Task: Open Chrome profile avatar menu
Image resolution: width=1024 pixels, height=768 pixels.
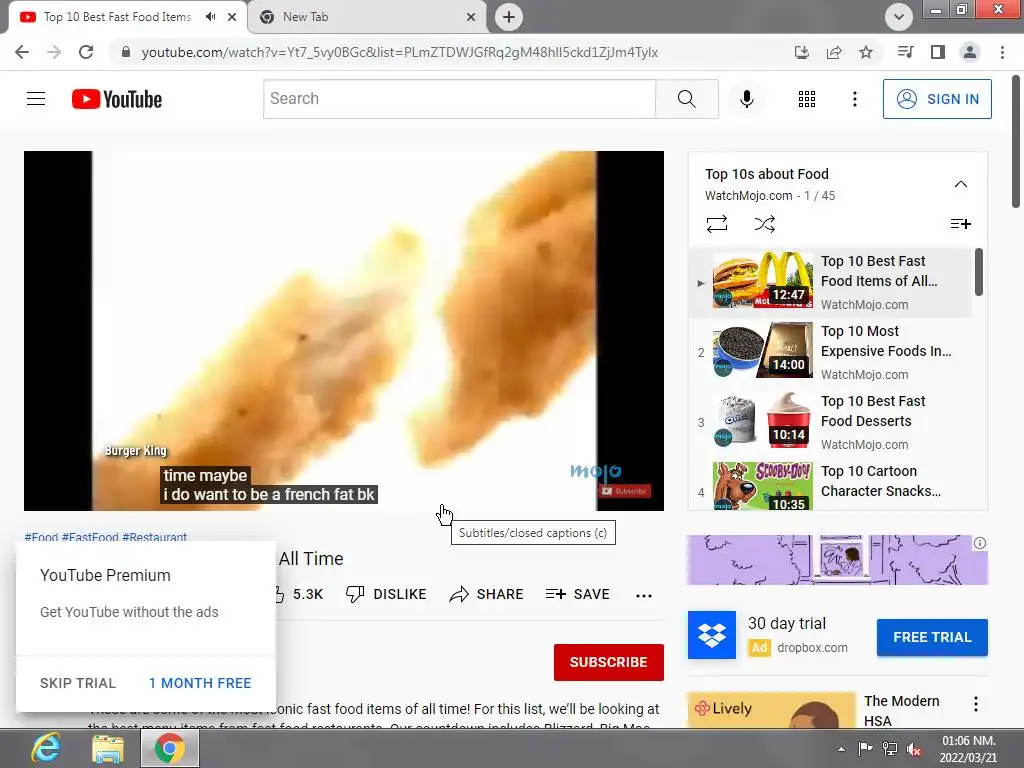Action: (x=970, y=52)
